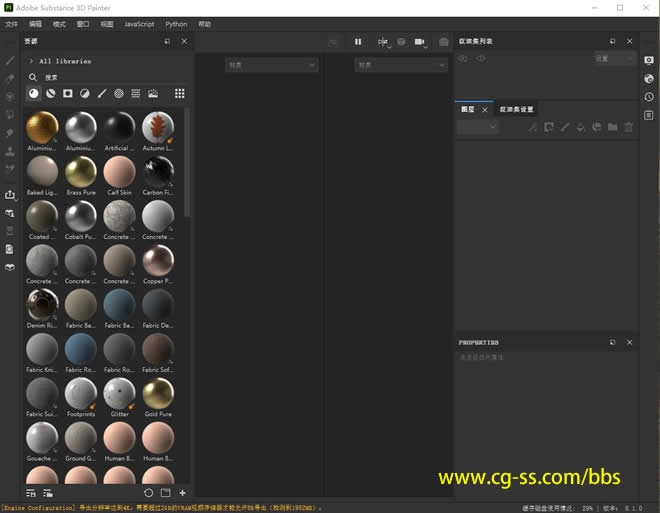
Task: Click the materials filter icon in assets
Action: (x=33, y=94)
